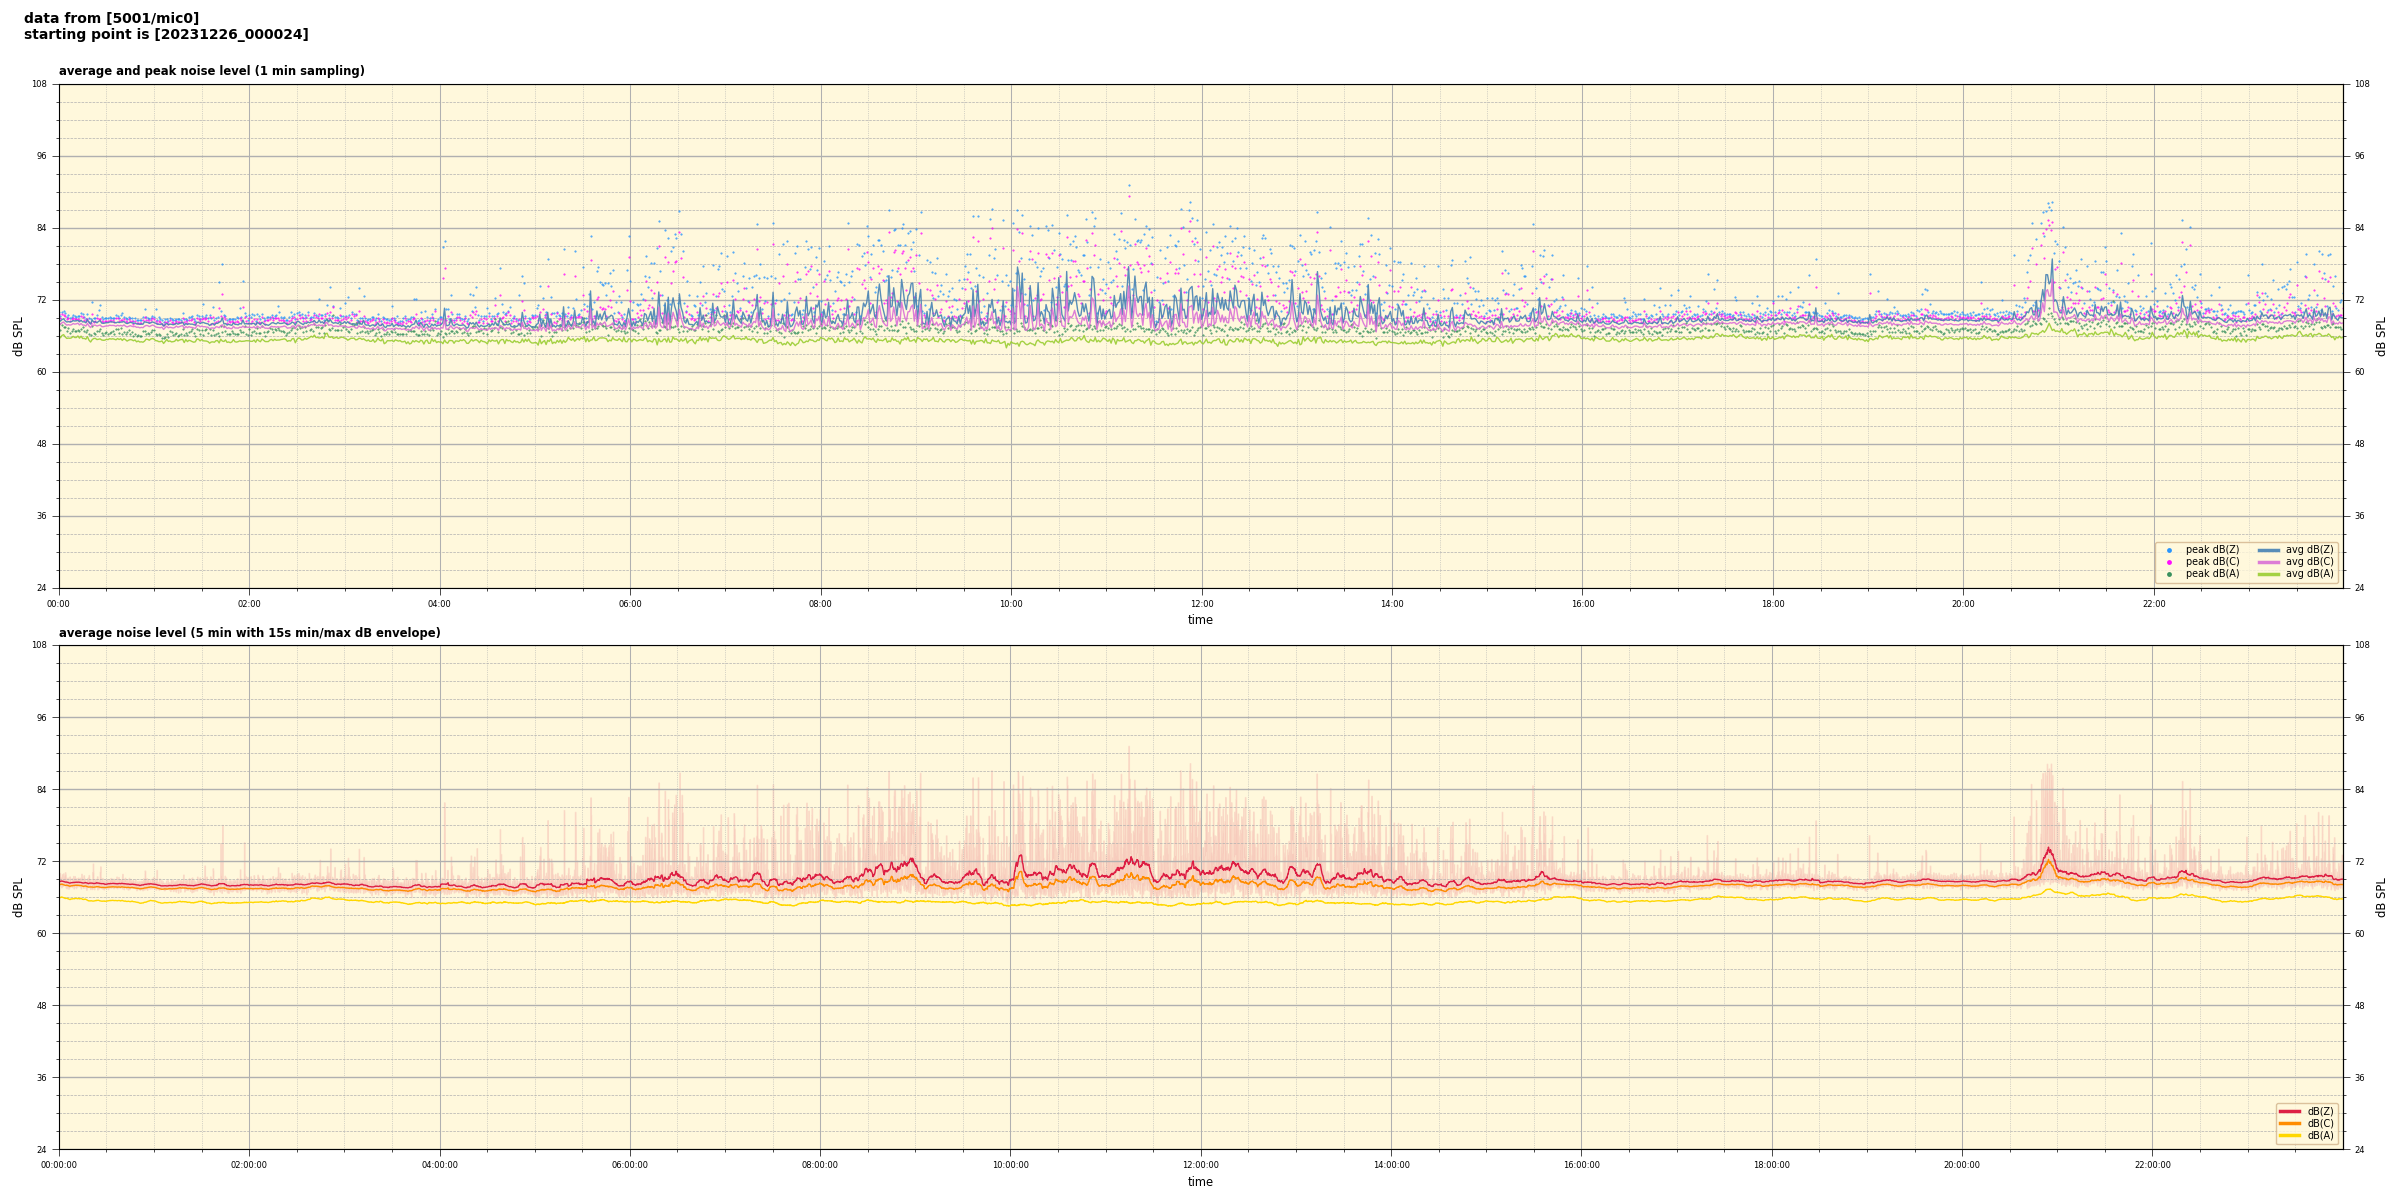The height and width of the screenshot is (1200, 2400).
Task: Click the 12:00 tick label on top chart
Action: pos(1201,604)
